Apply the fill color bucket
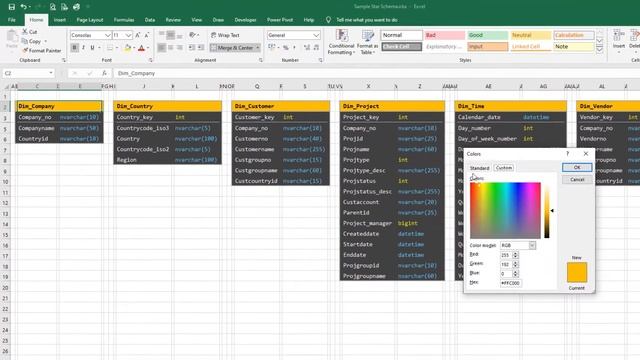 (x=127, y=48)
